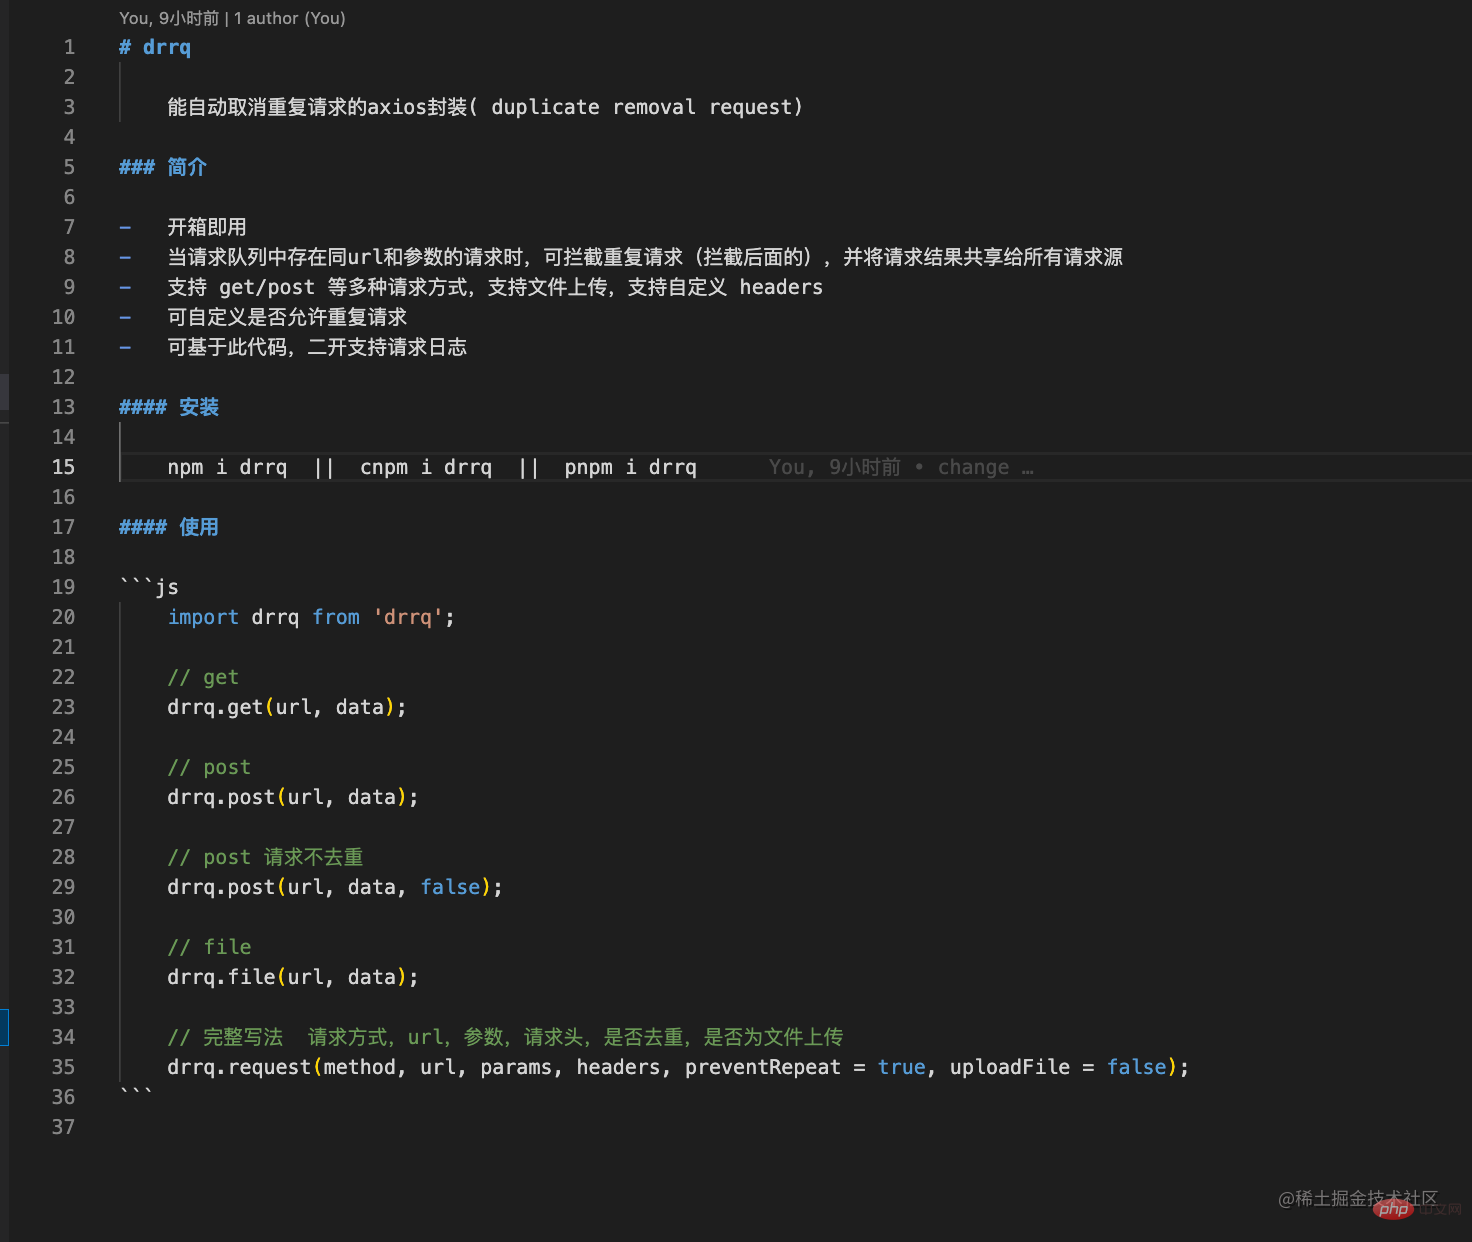Click the 'drrq.post(url, data)' code line
1472x1242 pixels.
pyautogui.click(x=292, y=796)
